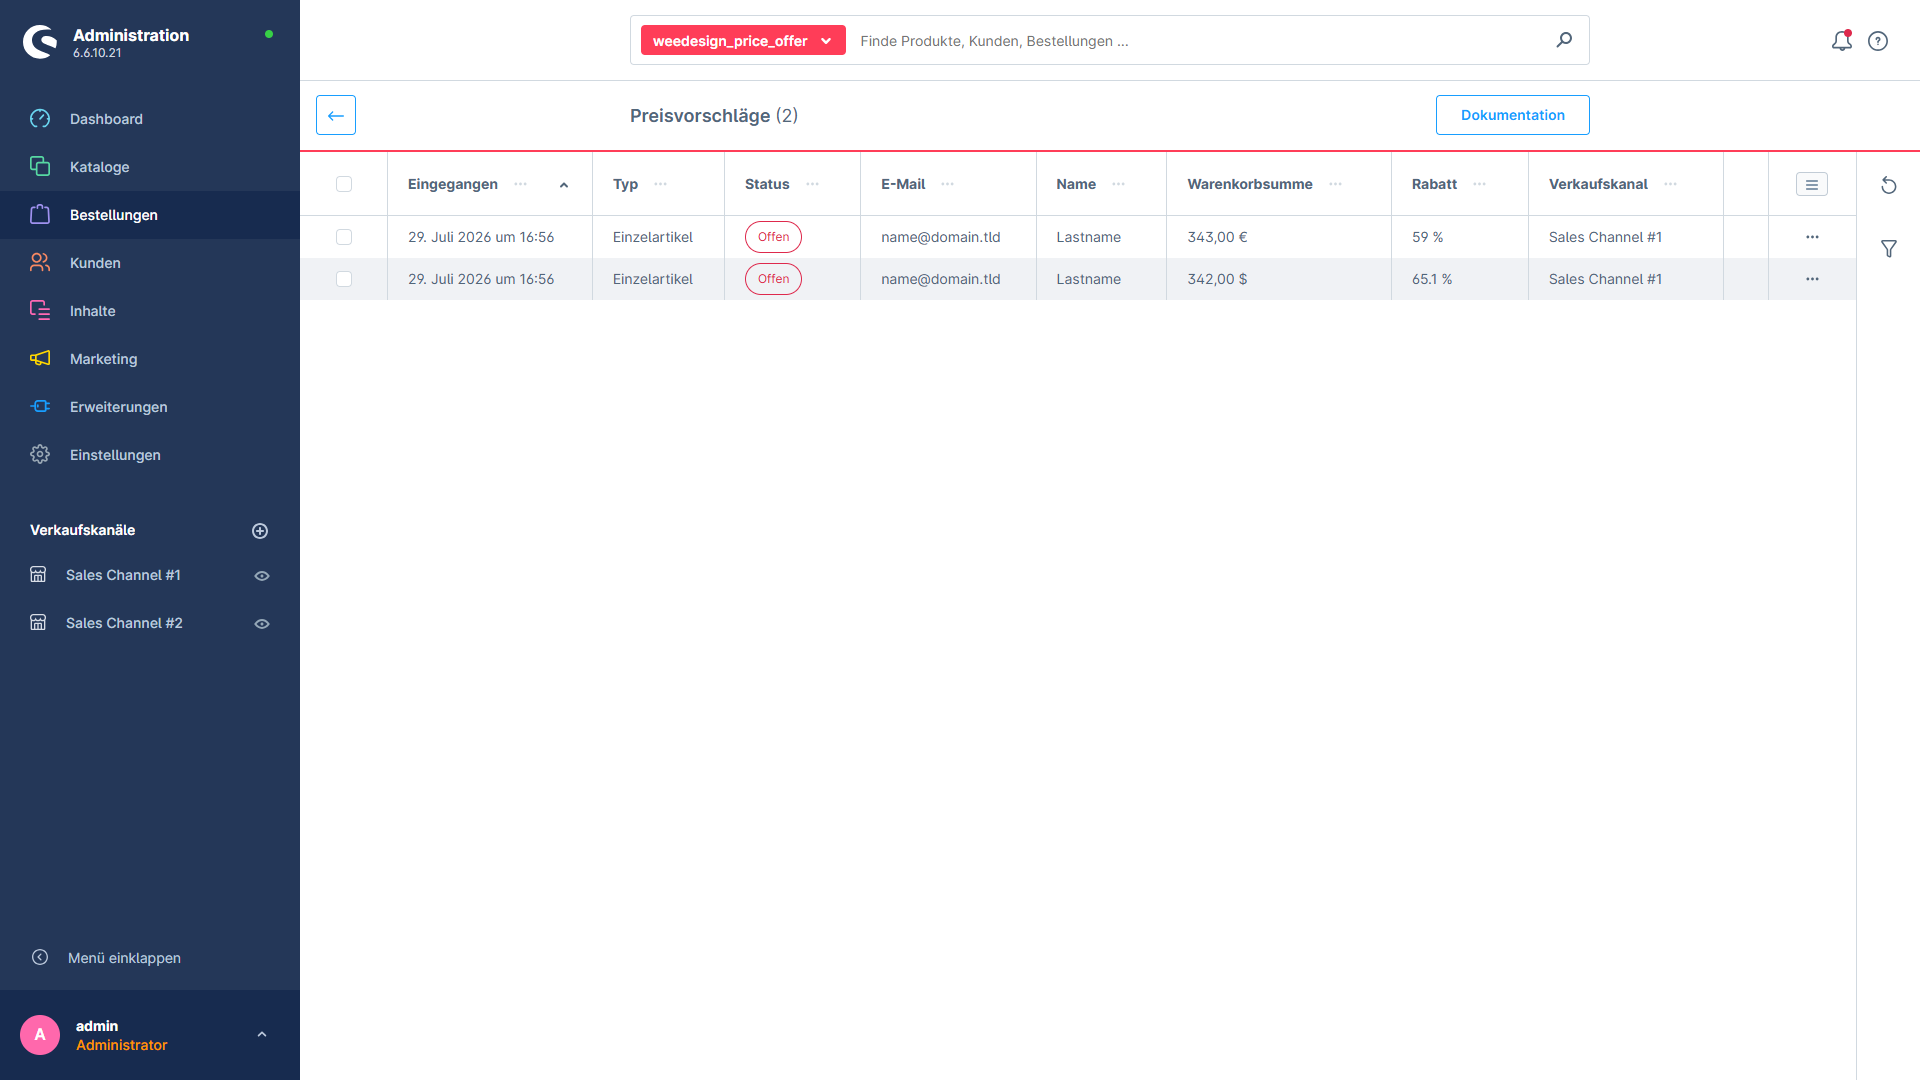The image size is (1920, 1080).
Task: Open context menu for 343,00 € row
Action: tap(1812, 237)
